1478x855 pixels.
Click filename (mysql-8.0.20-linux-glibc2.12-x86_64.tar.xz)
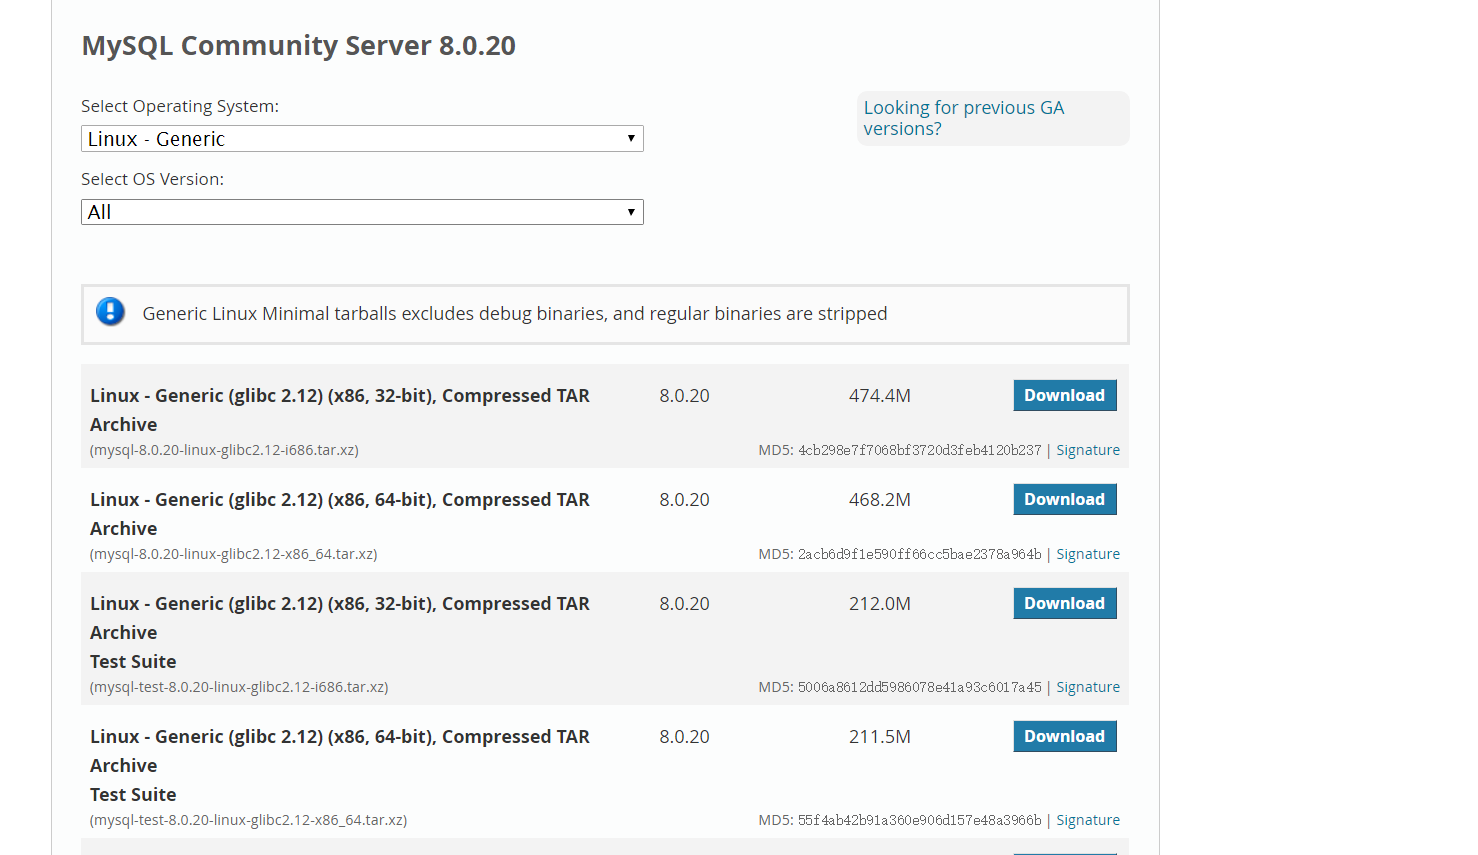pyautogui.click(x=233, y=554)
